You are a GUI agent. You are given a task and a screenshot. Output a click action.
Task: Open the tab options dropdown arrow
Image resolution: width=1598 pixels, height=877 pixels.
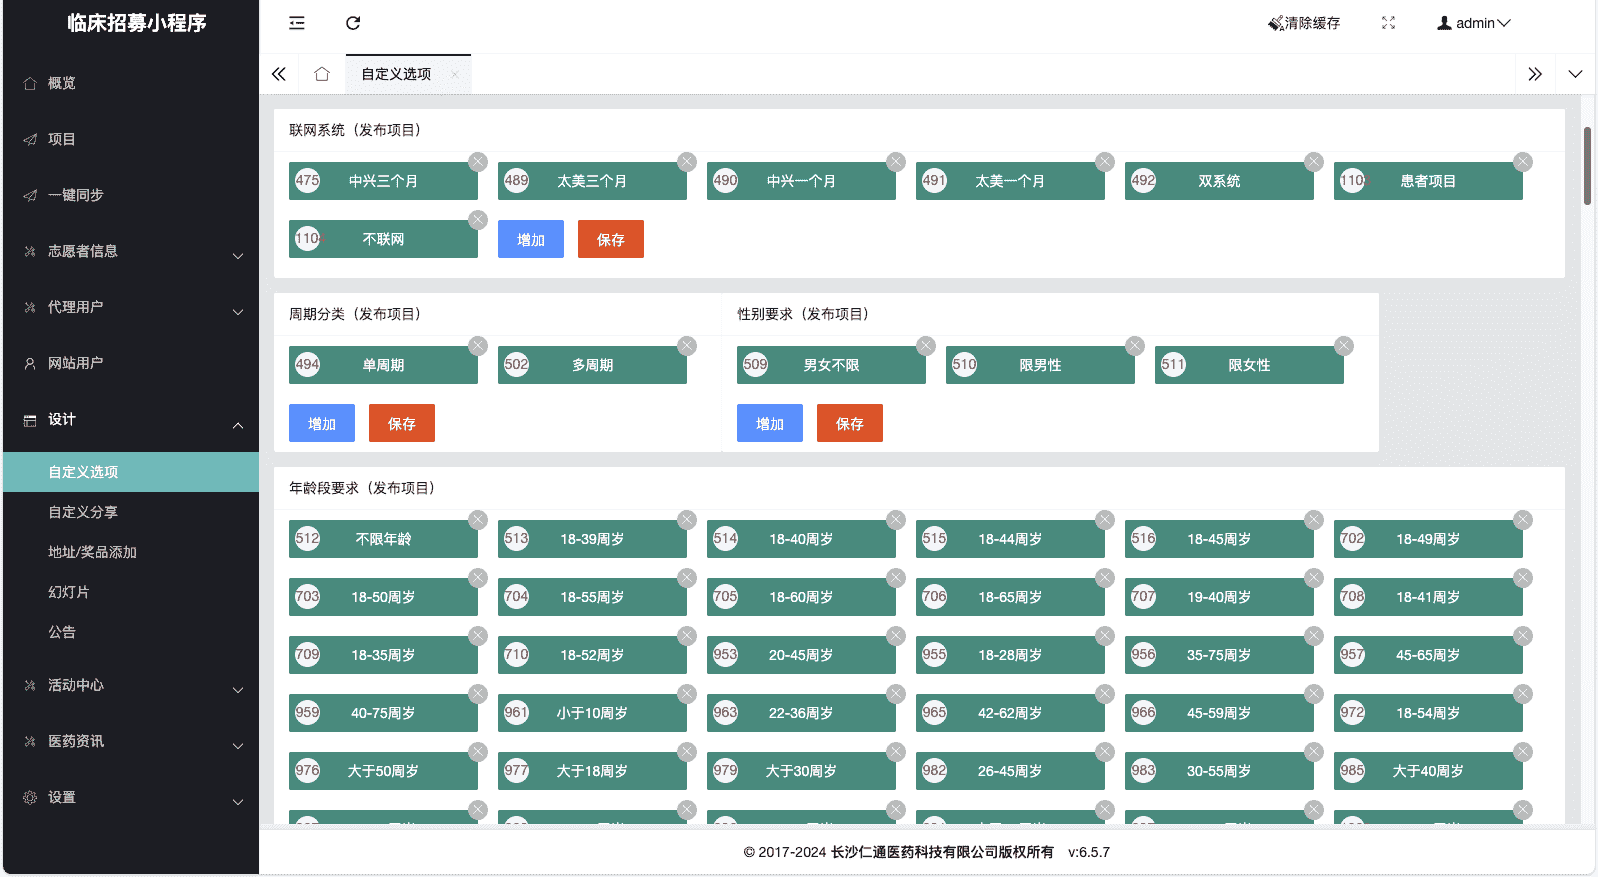point(1575,74)
